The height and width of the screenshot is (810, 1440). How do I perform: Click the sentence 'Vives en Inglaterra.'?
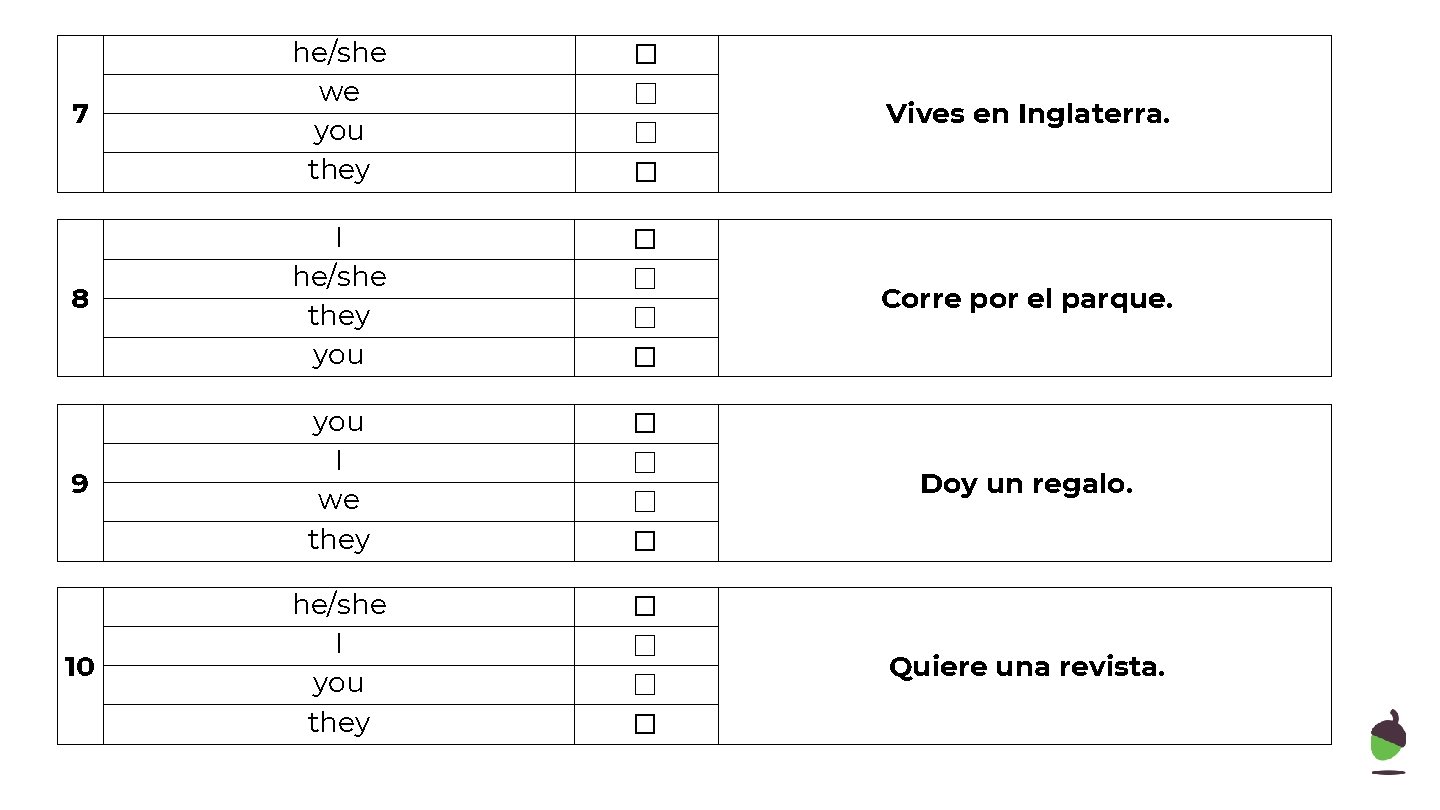pyautogui.click(x=1027, y=114)
